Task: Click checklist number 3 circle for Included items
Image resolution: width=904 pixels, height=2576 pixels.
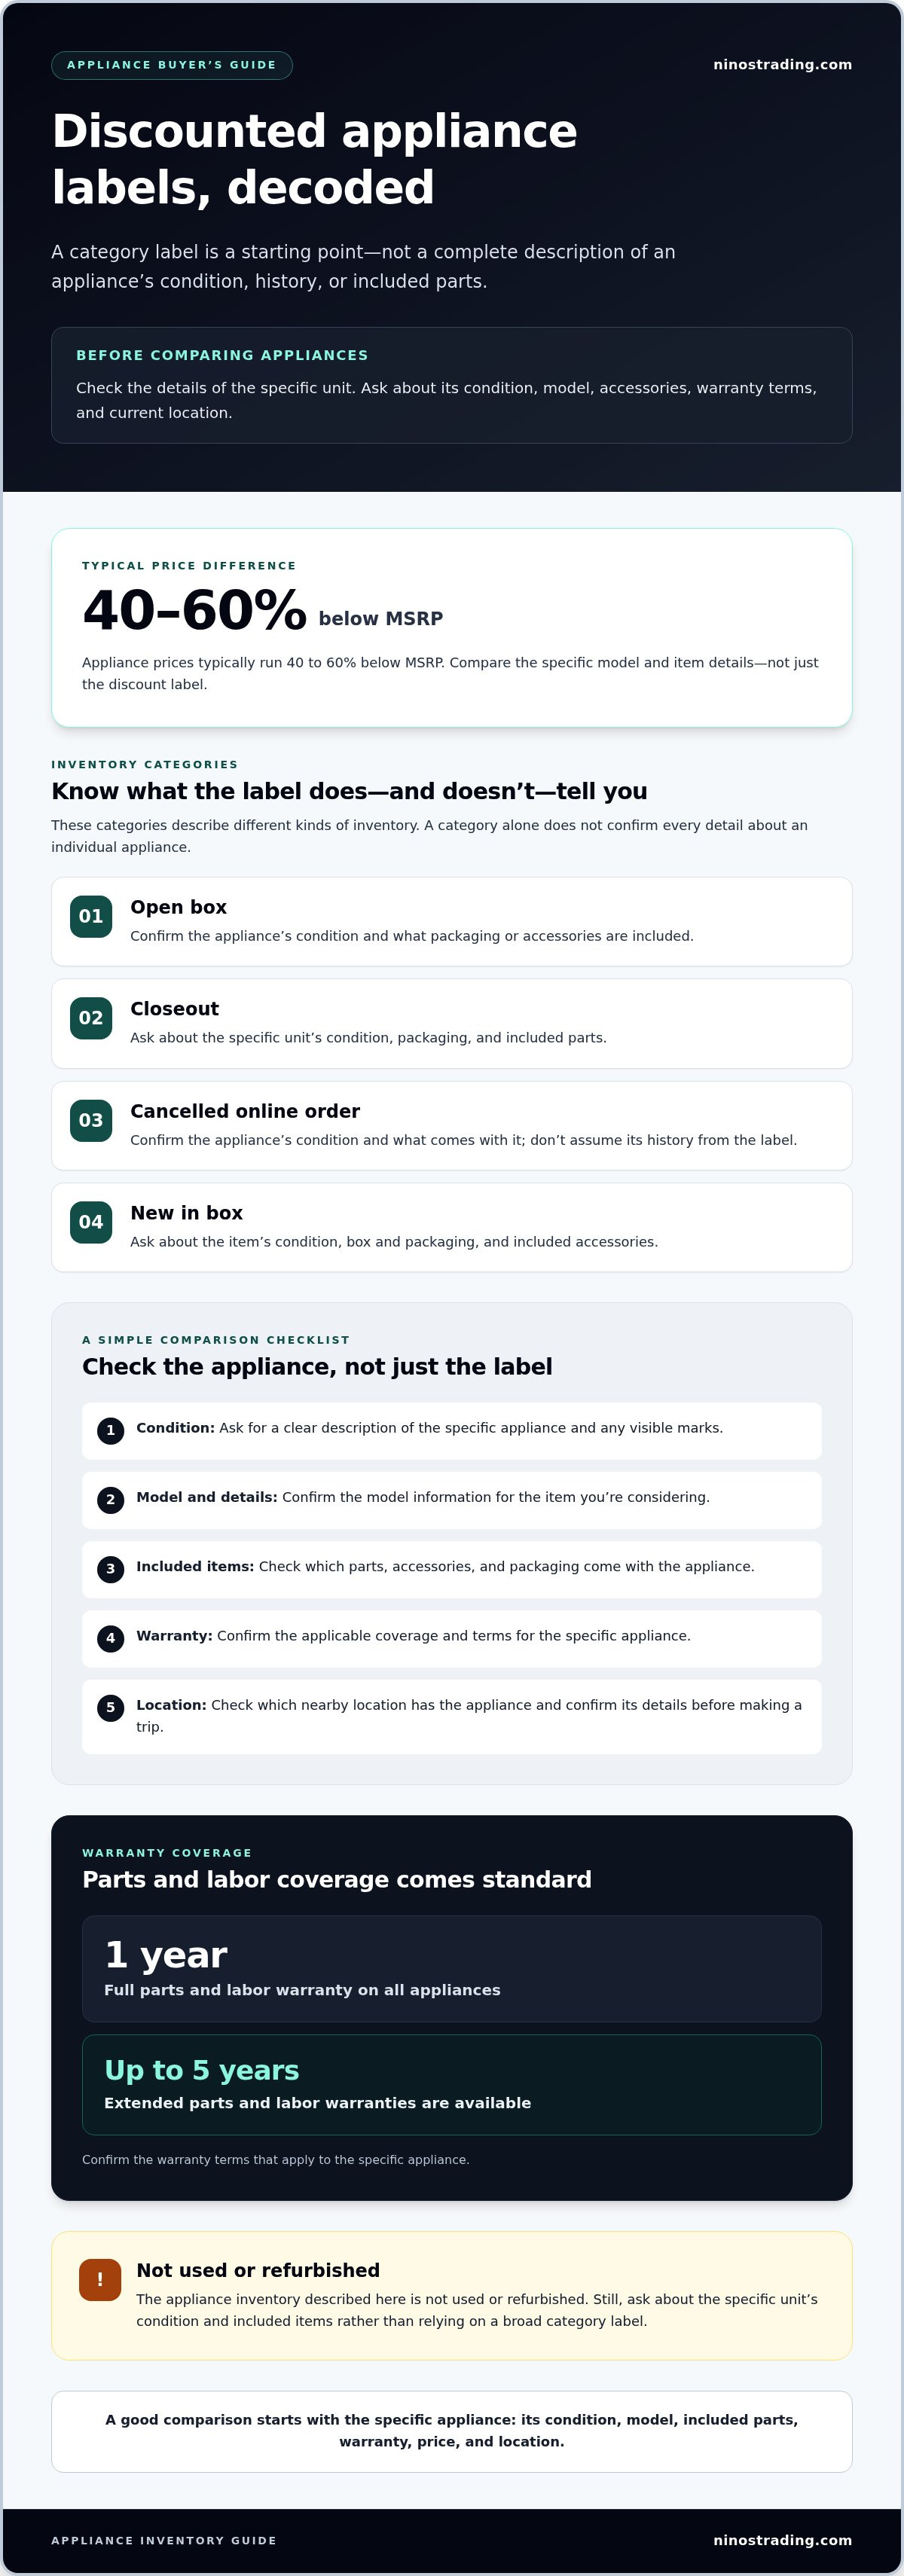Action: click(111, 1569)
